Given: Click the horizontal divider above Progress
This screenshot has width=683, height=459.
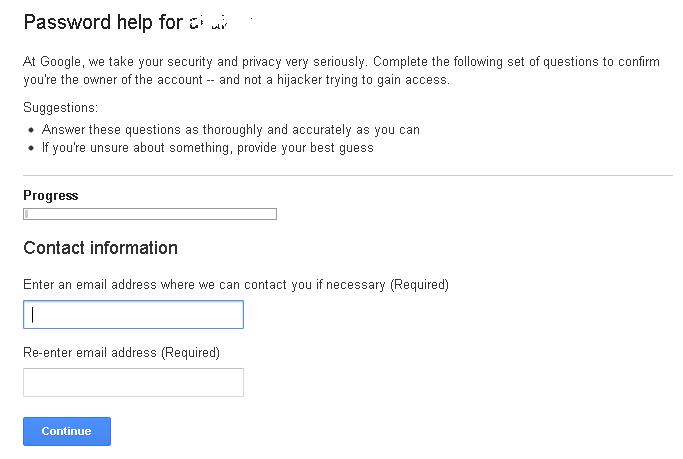Looking at the screenshot, I should pos(347,176).
